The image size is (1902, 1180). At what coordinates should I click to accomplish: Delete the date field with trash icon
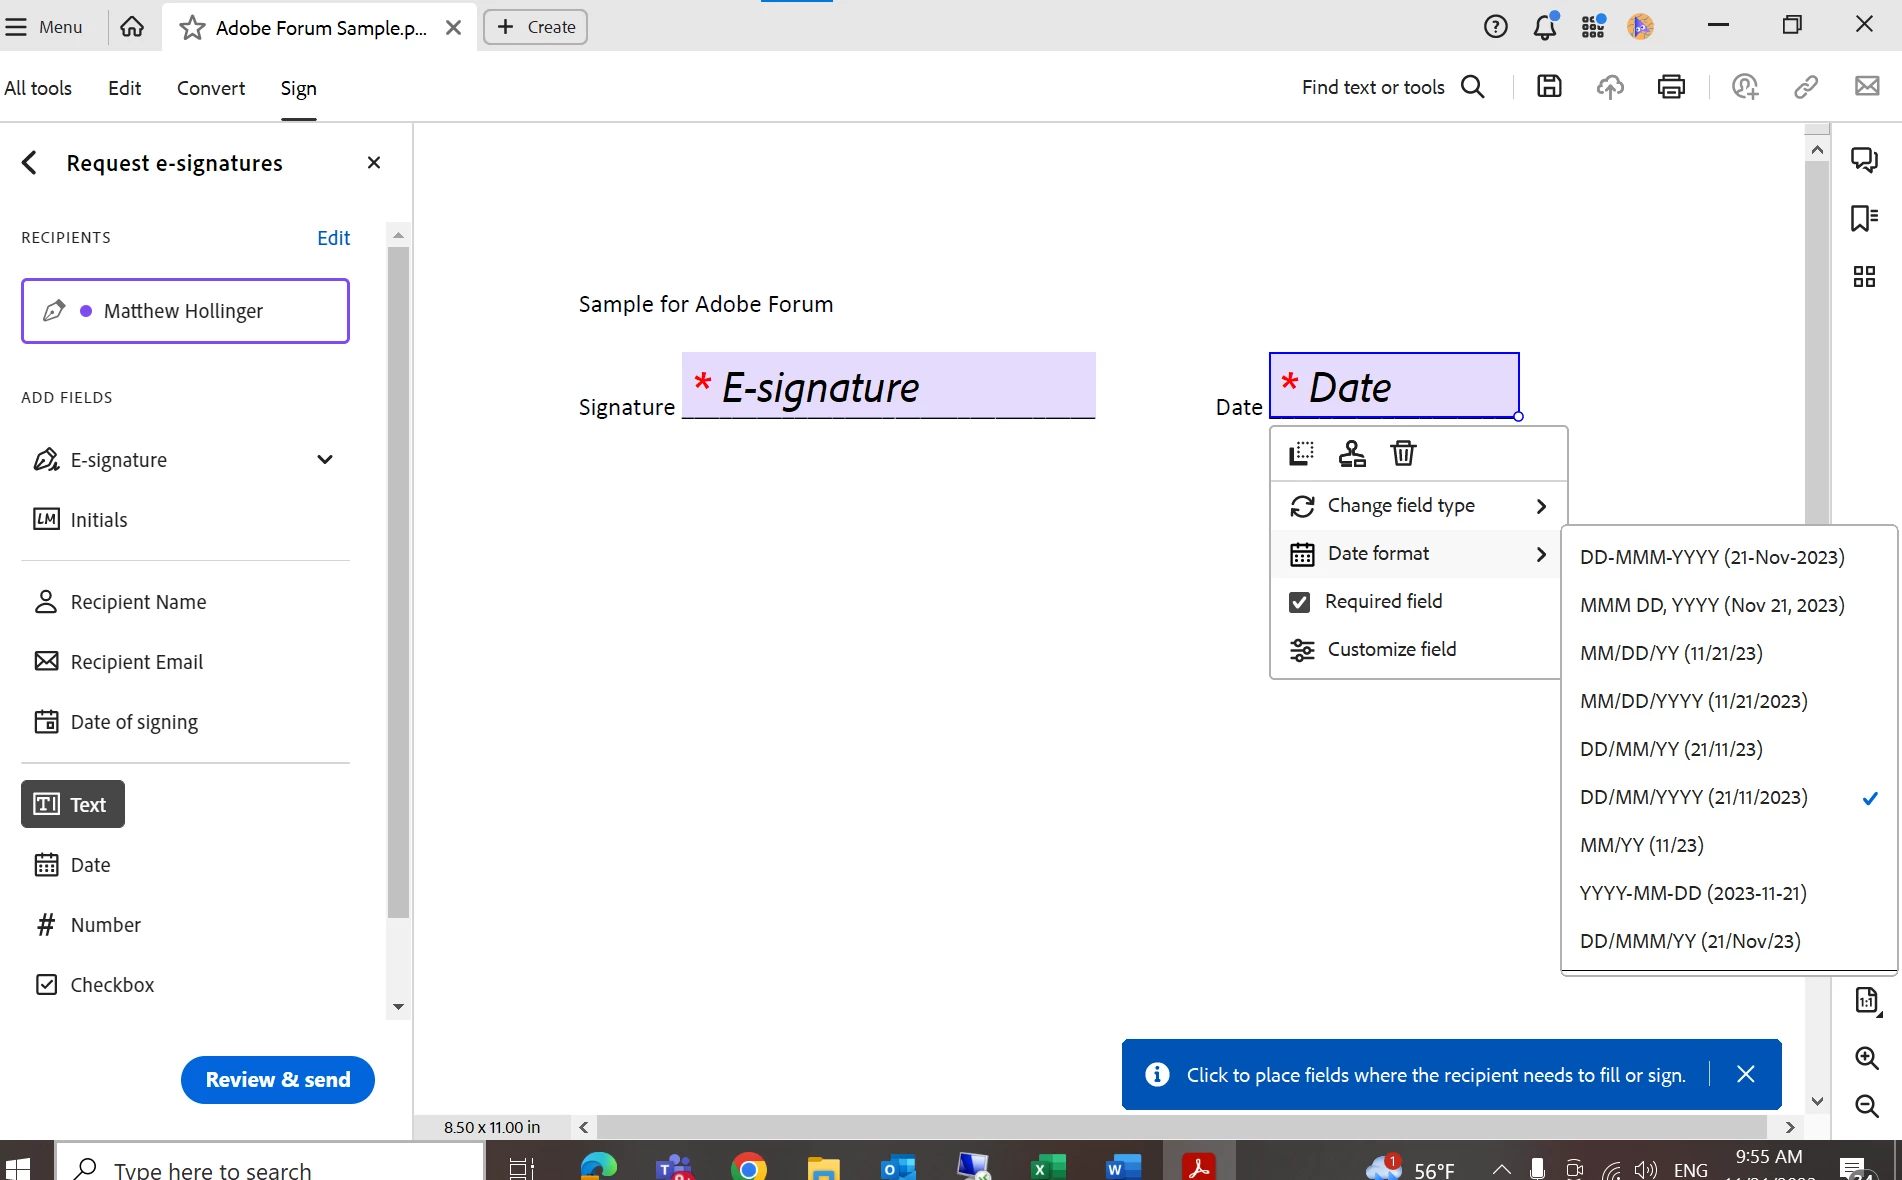pos(1403,454)
